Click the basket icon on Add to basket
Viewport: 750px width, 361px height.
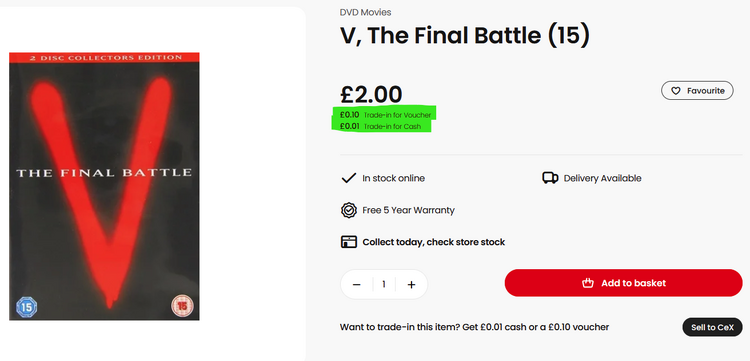pyautogui.click(x=587, y=283)
